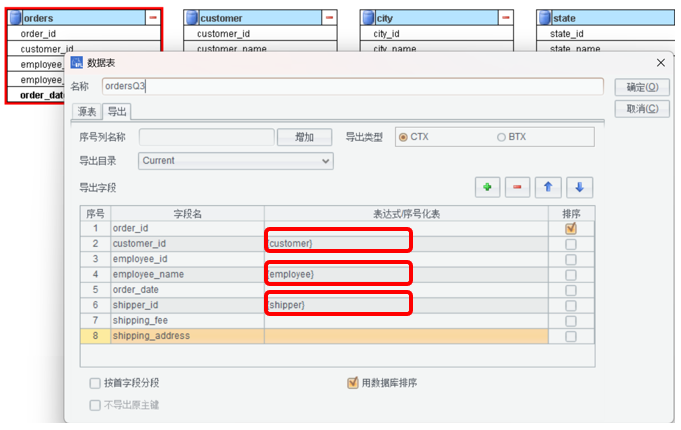Collapse the customer table with minus icon

(x=329, y=18)
